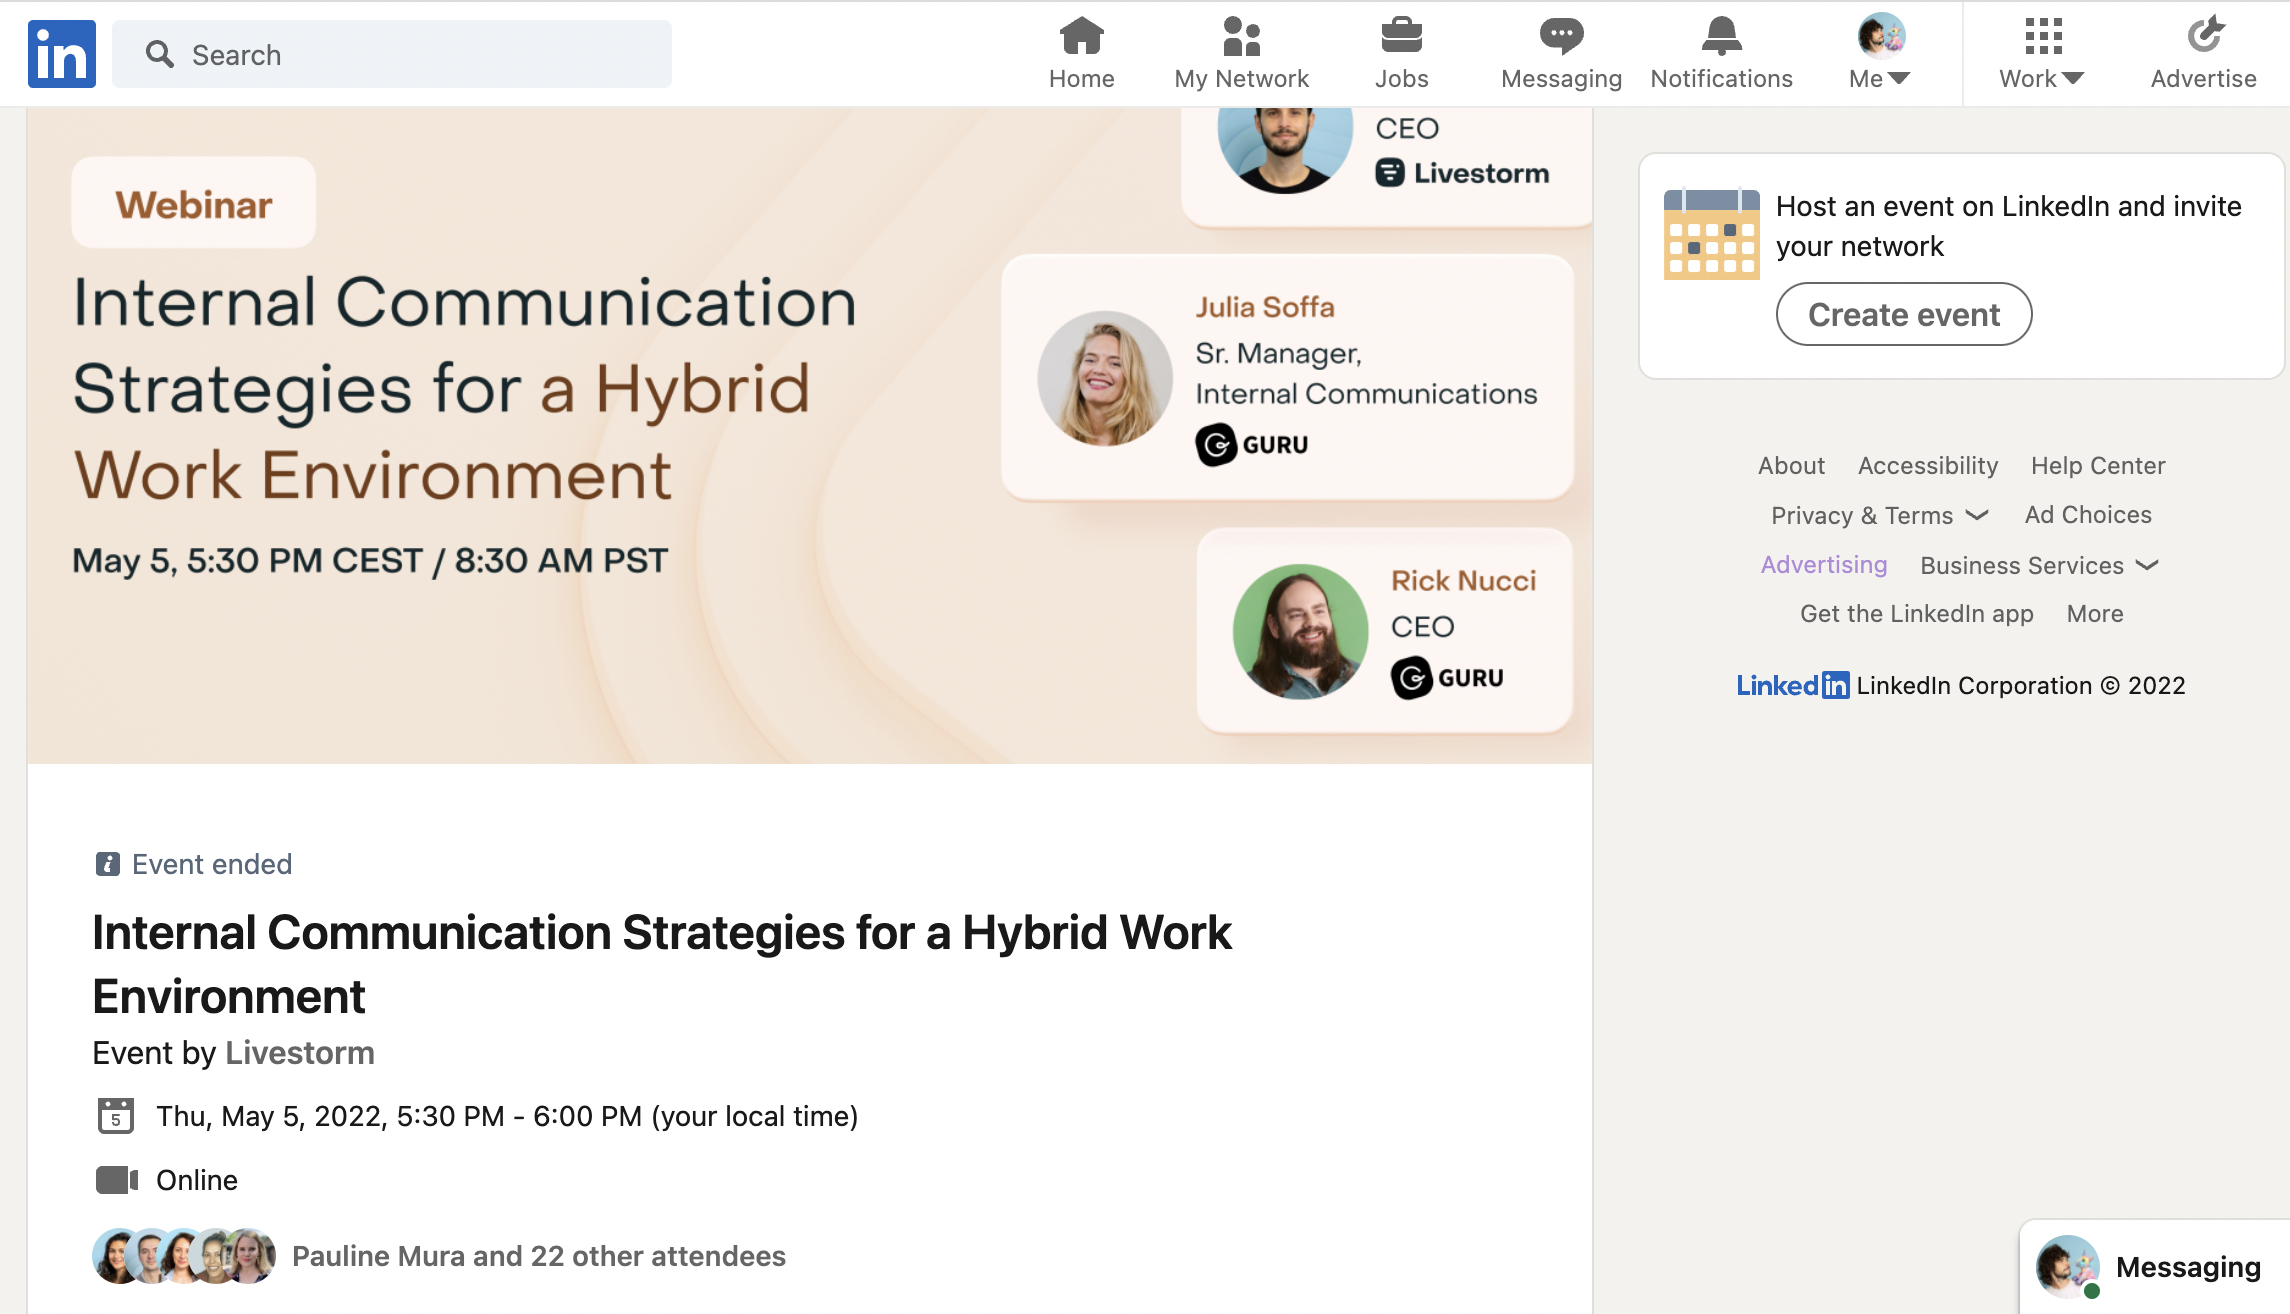Open the About footer link
Viewport: 2290px width, 1314px height.
click(x=1791, y=465)
